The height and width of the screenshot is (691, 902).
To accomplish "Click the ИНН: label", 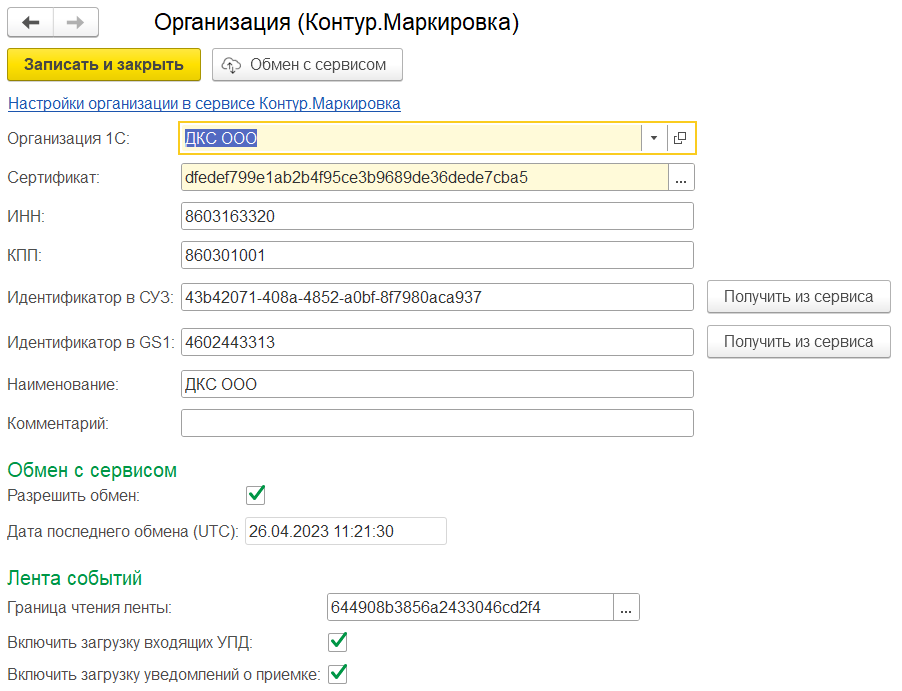I will [26, 216].
